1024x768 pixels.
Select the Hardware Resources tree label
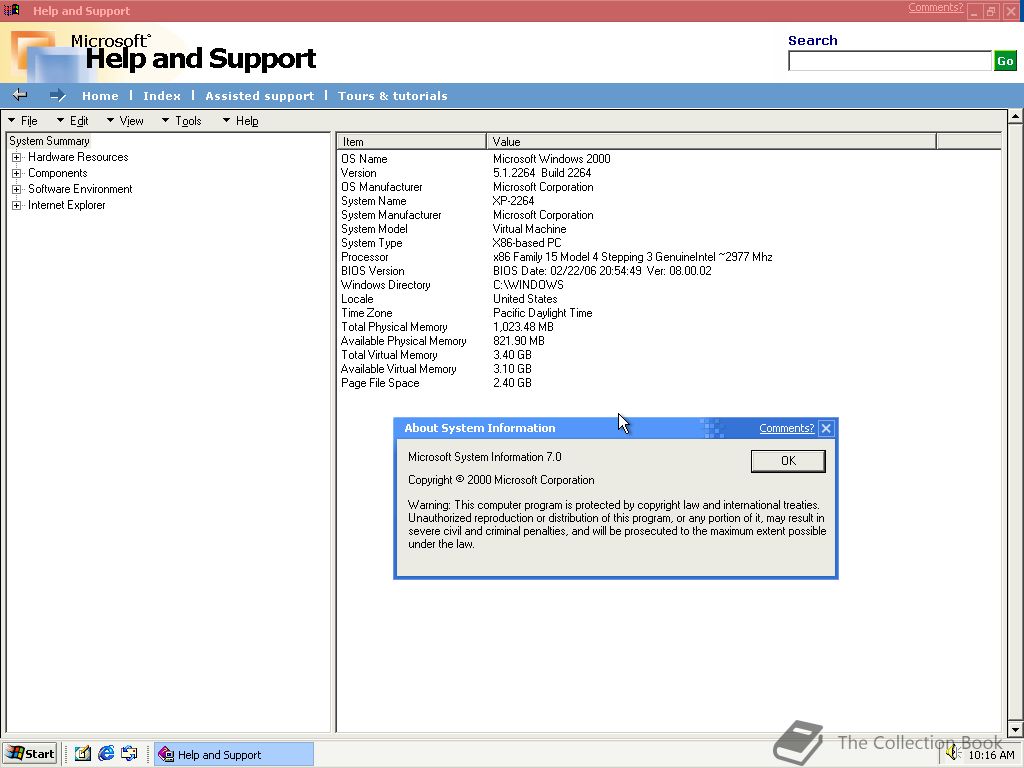click(78, 157)
